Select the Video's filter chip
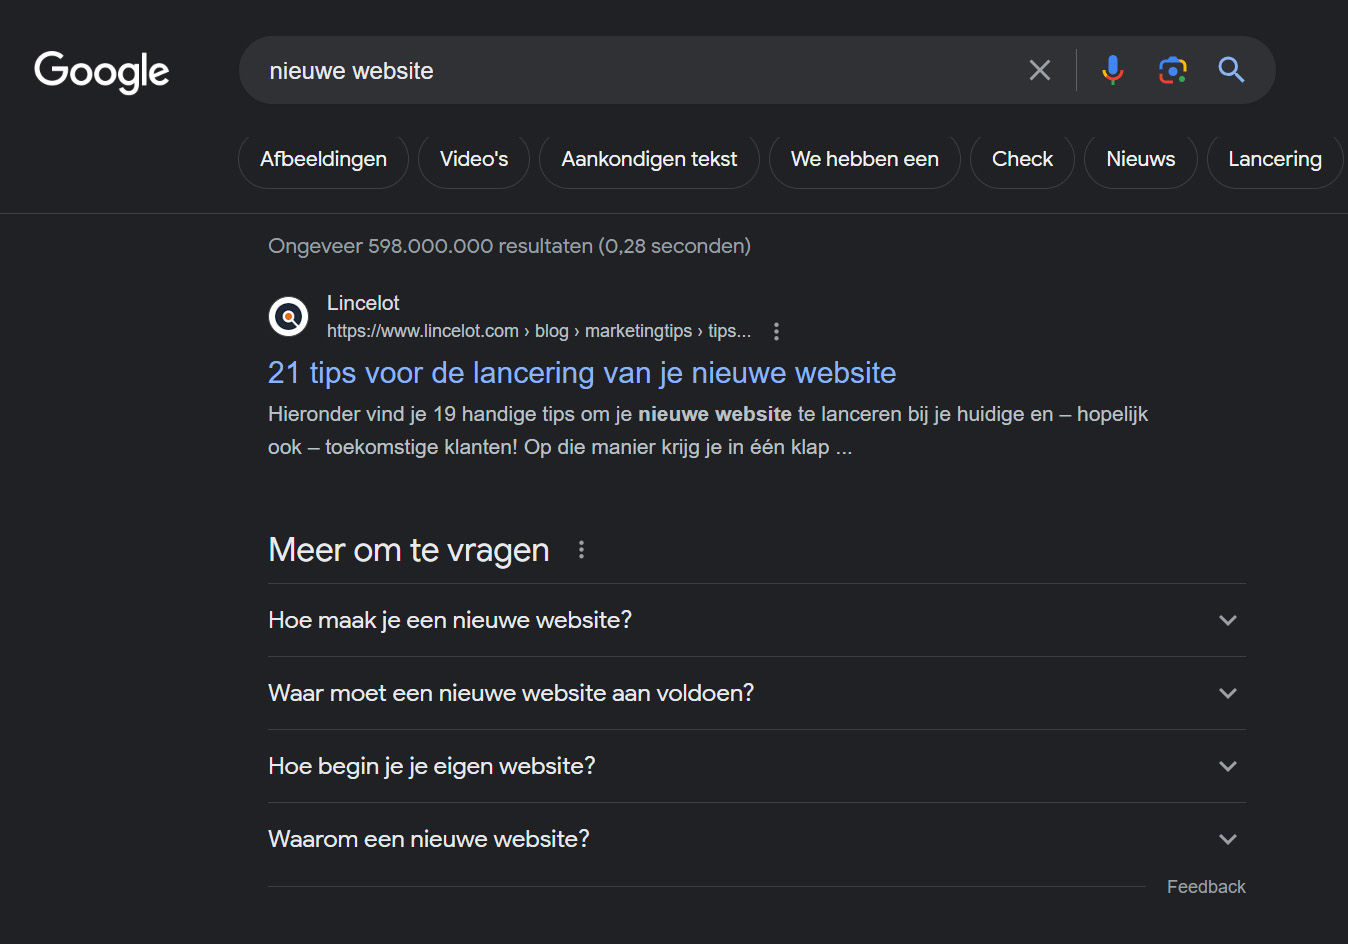 pyautogui.click(x=473, y=159)
